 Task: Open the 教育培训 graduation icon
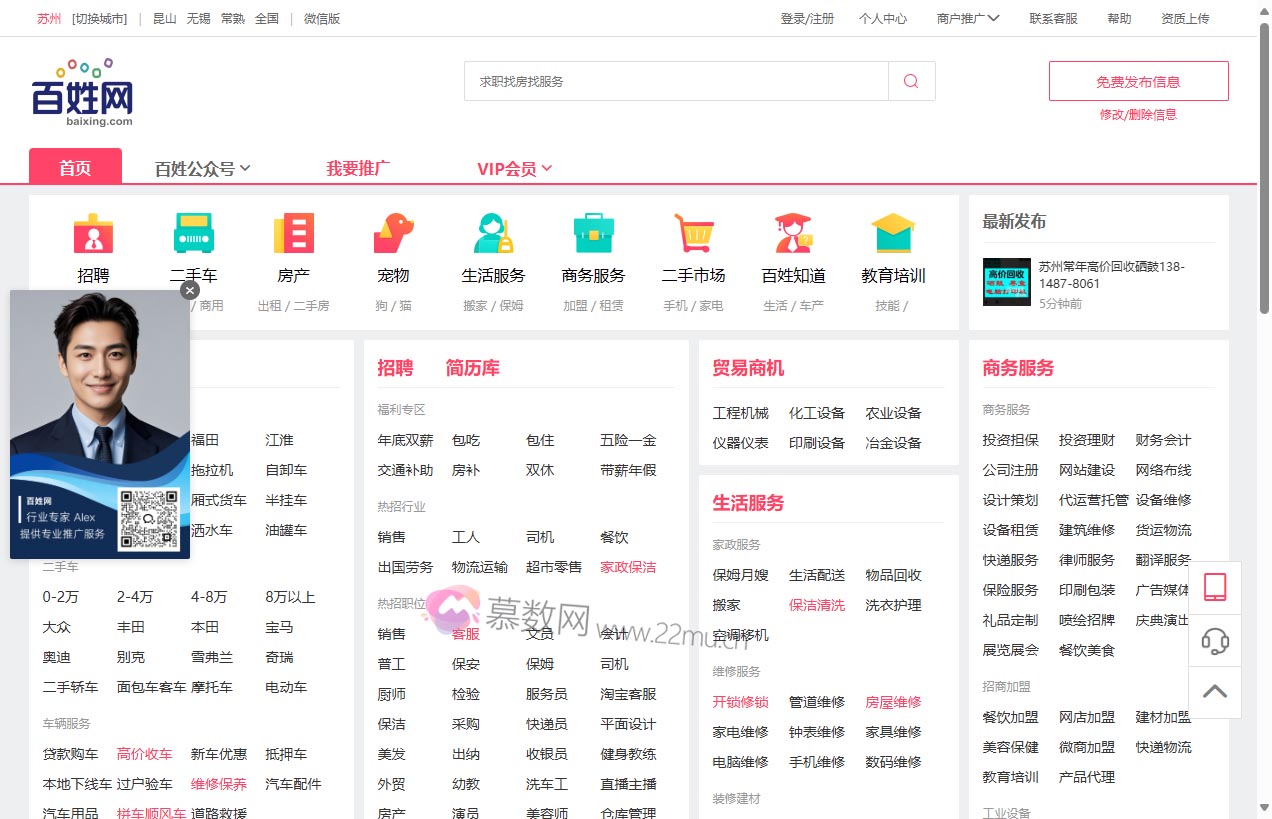click(x=892, y=232)
